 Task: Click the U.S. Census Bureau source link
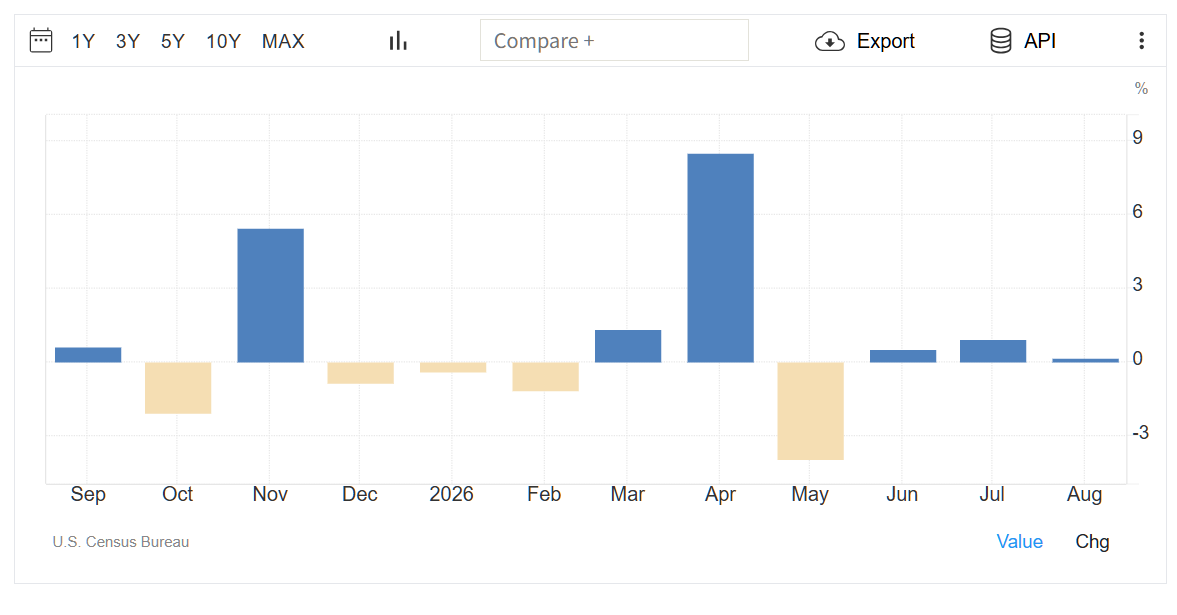(121, 542)
